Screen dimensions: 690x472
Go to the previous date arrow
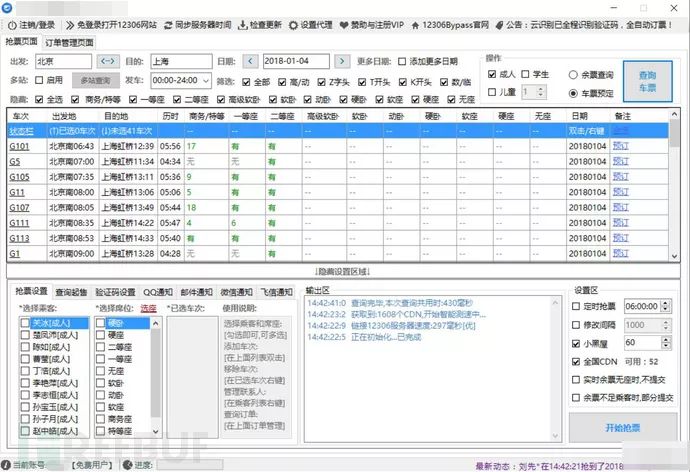tap(250, 61)
